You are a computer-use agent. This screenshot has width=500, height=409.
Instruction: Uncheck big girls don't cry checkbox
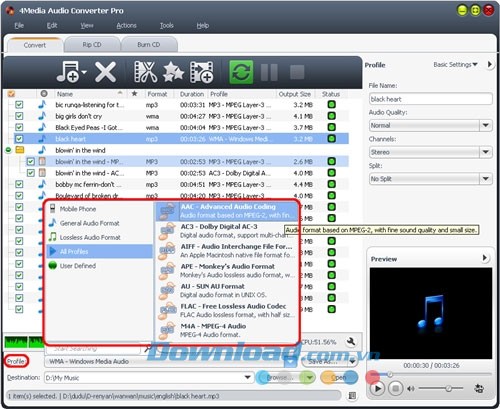pyautogui.click(x=19, y=116)
